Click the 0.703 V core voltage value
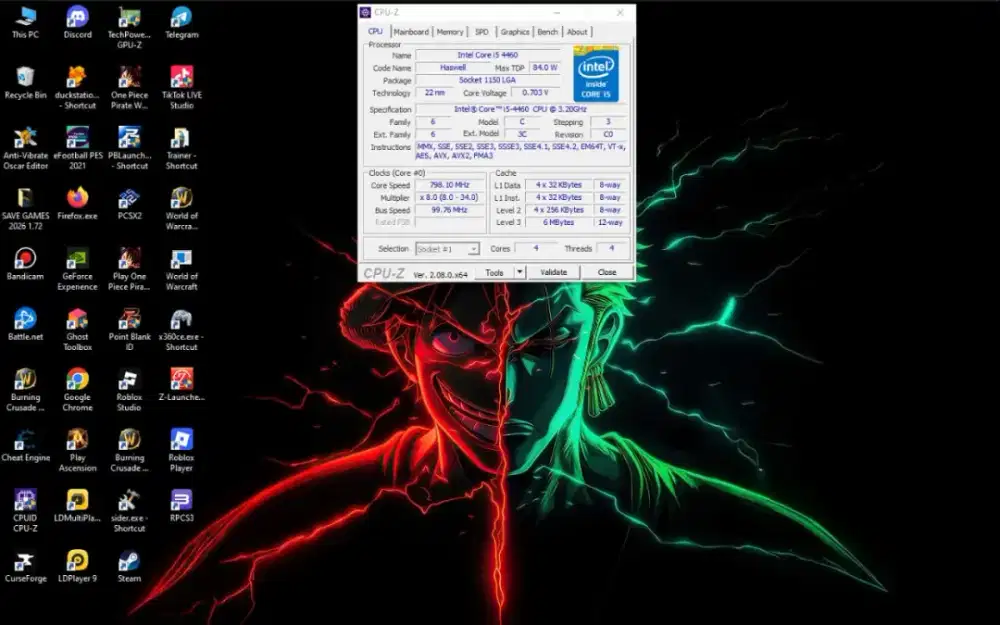 [x=534, y=92]
